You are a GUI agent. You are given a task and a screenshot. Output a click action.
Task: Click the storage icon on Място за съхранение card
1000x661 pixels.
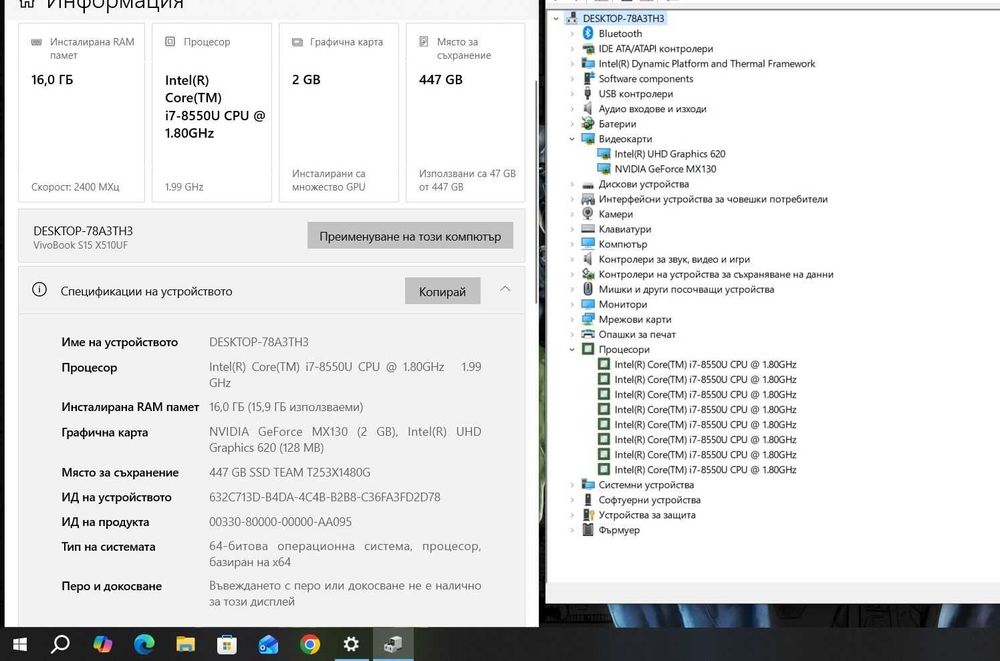(x=423, y=41)
